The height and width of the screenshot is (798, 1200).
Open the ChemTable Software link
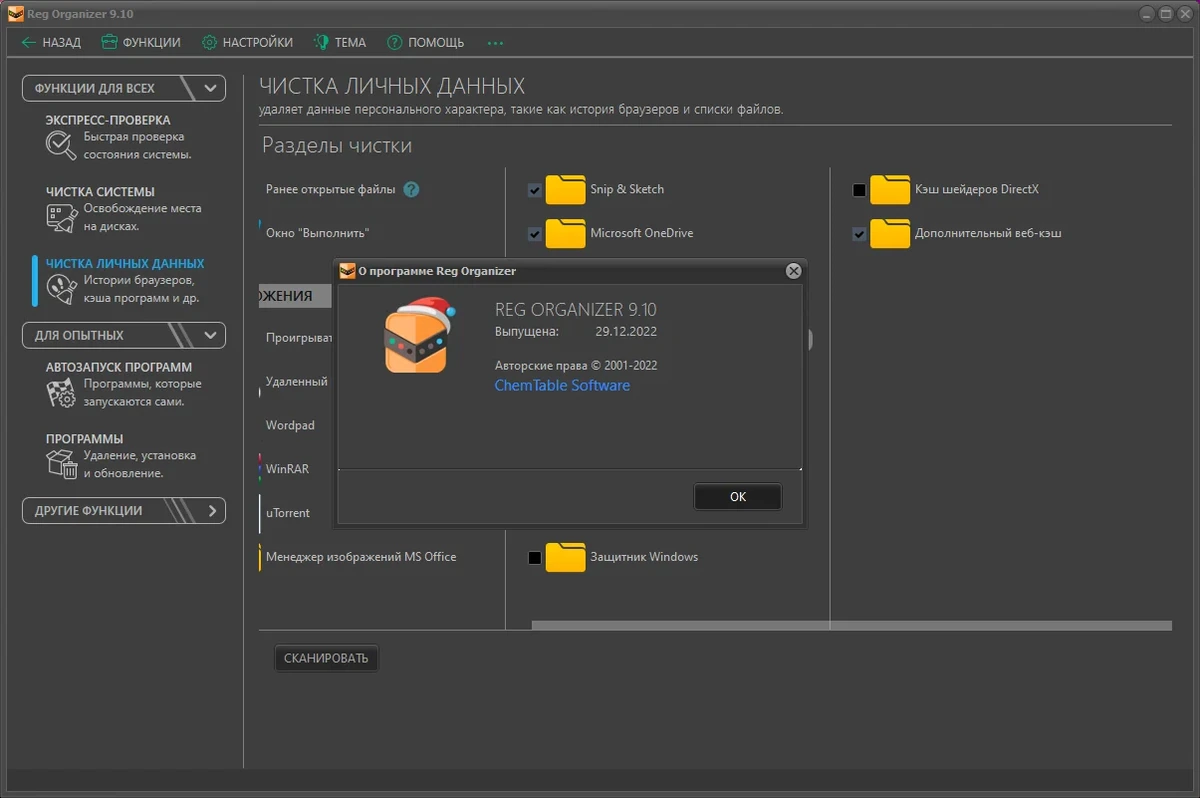click(562, 385)
